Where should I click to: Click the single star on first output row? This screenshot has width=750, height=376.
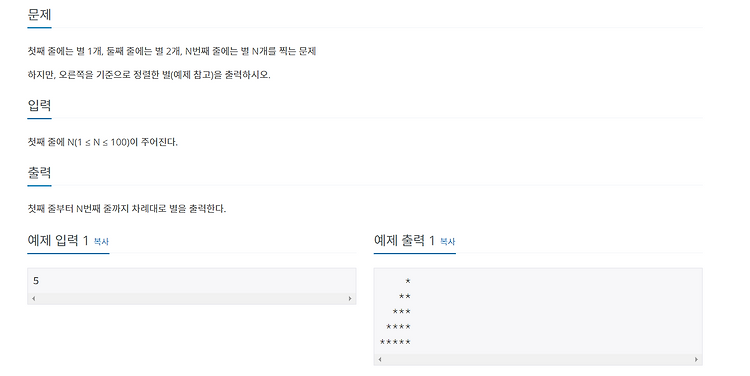[408, 281]
